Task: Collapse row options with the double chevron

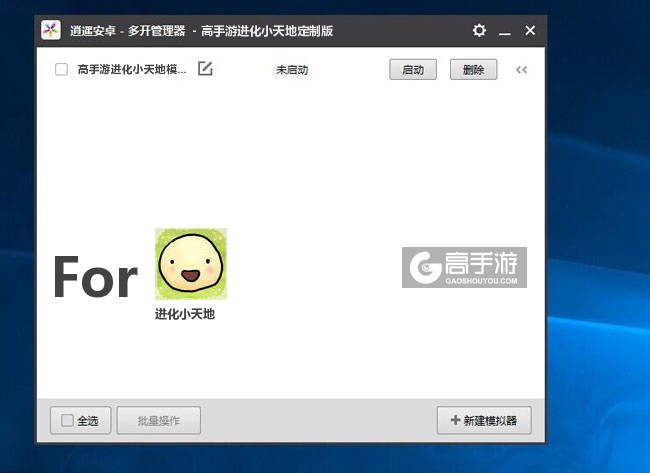Action: (x=521, y=70)
